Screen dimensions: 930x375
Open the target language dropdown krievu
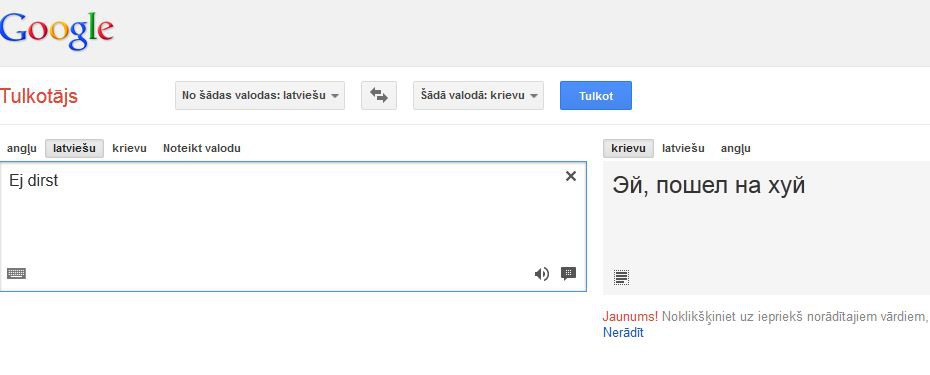click(478, 96)
